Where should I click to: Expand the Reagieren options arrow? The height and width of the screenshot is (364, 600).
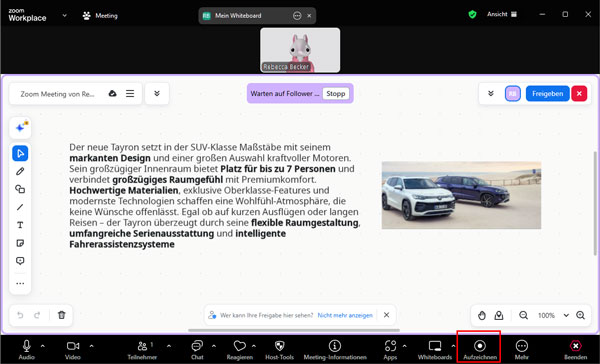(x=254, y=346)
